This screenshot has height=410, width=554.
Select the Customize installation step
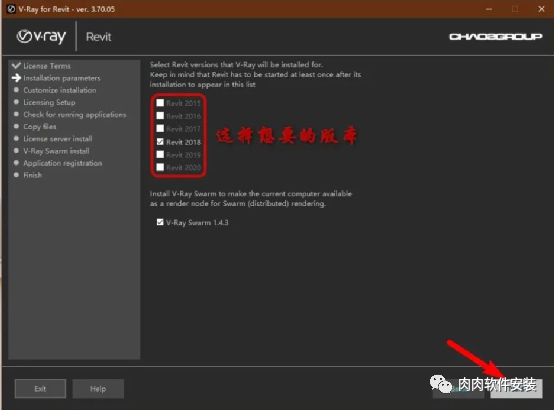pyautogui.click(x=60, y=90)
